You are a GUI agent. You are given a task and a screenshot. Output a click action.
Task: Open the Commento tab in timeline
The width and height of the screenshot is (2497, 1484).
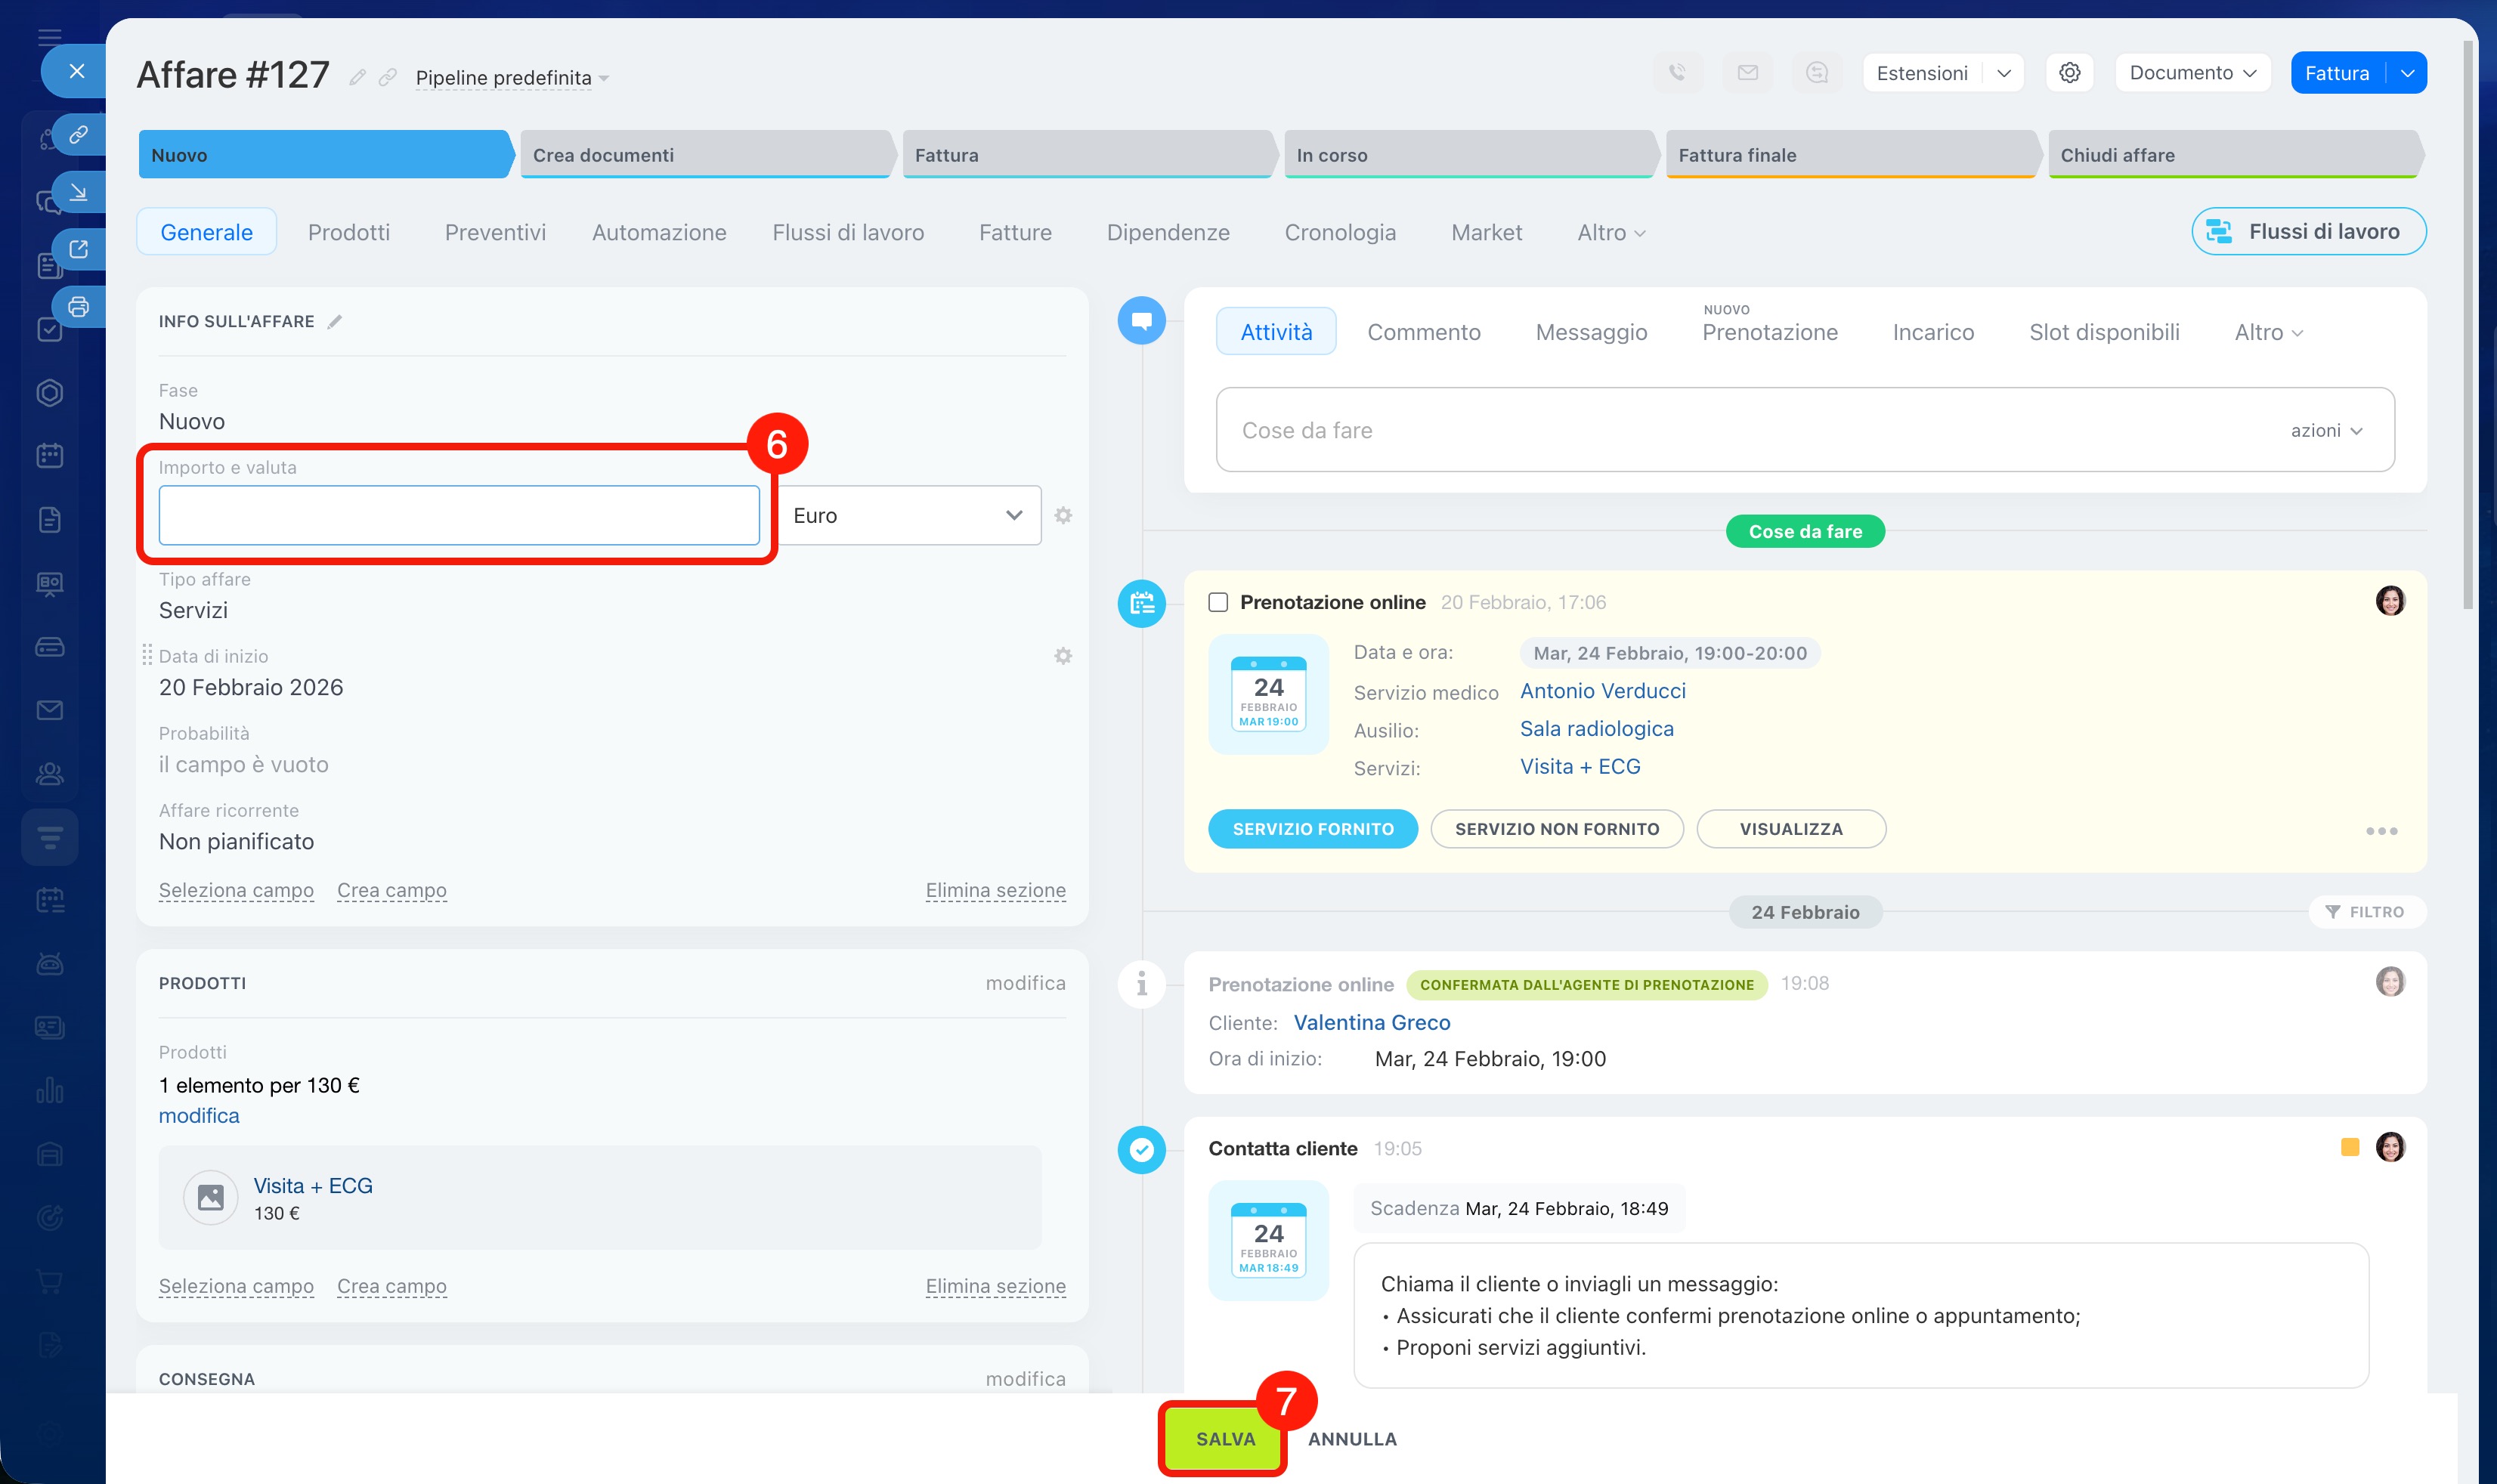click(x=1423, y=332)
